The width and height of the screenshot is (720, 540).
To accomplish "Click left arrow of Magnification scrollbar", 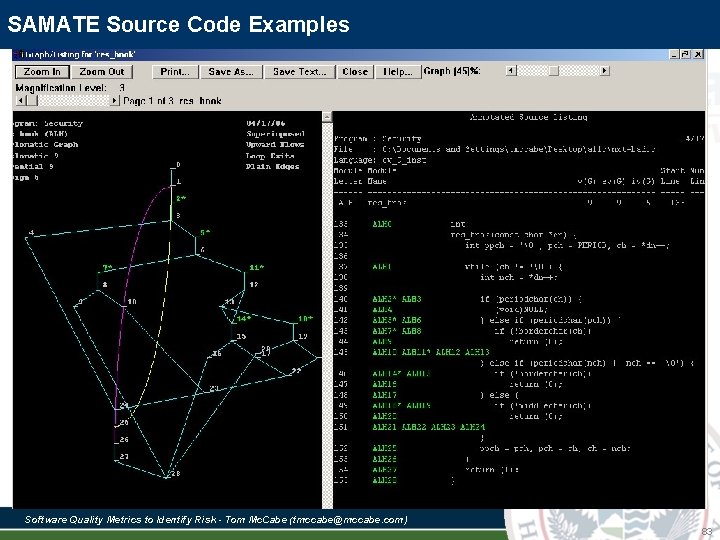I will (20, 100).
